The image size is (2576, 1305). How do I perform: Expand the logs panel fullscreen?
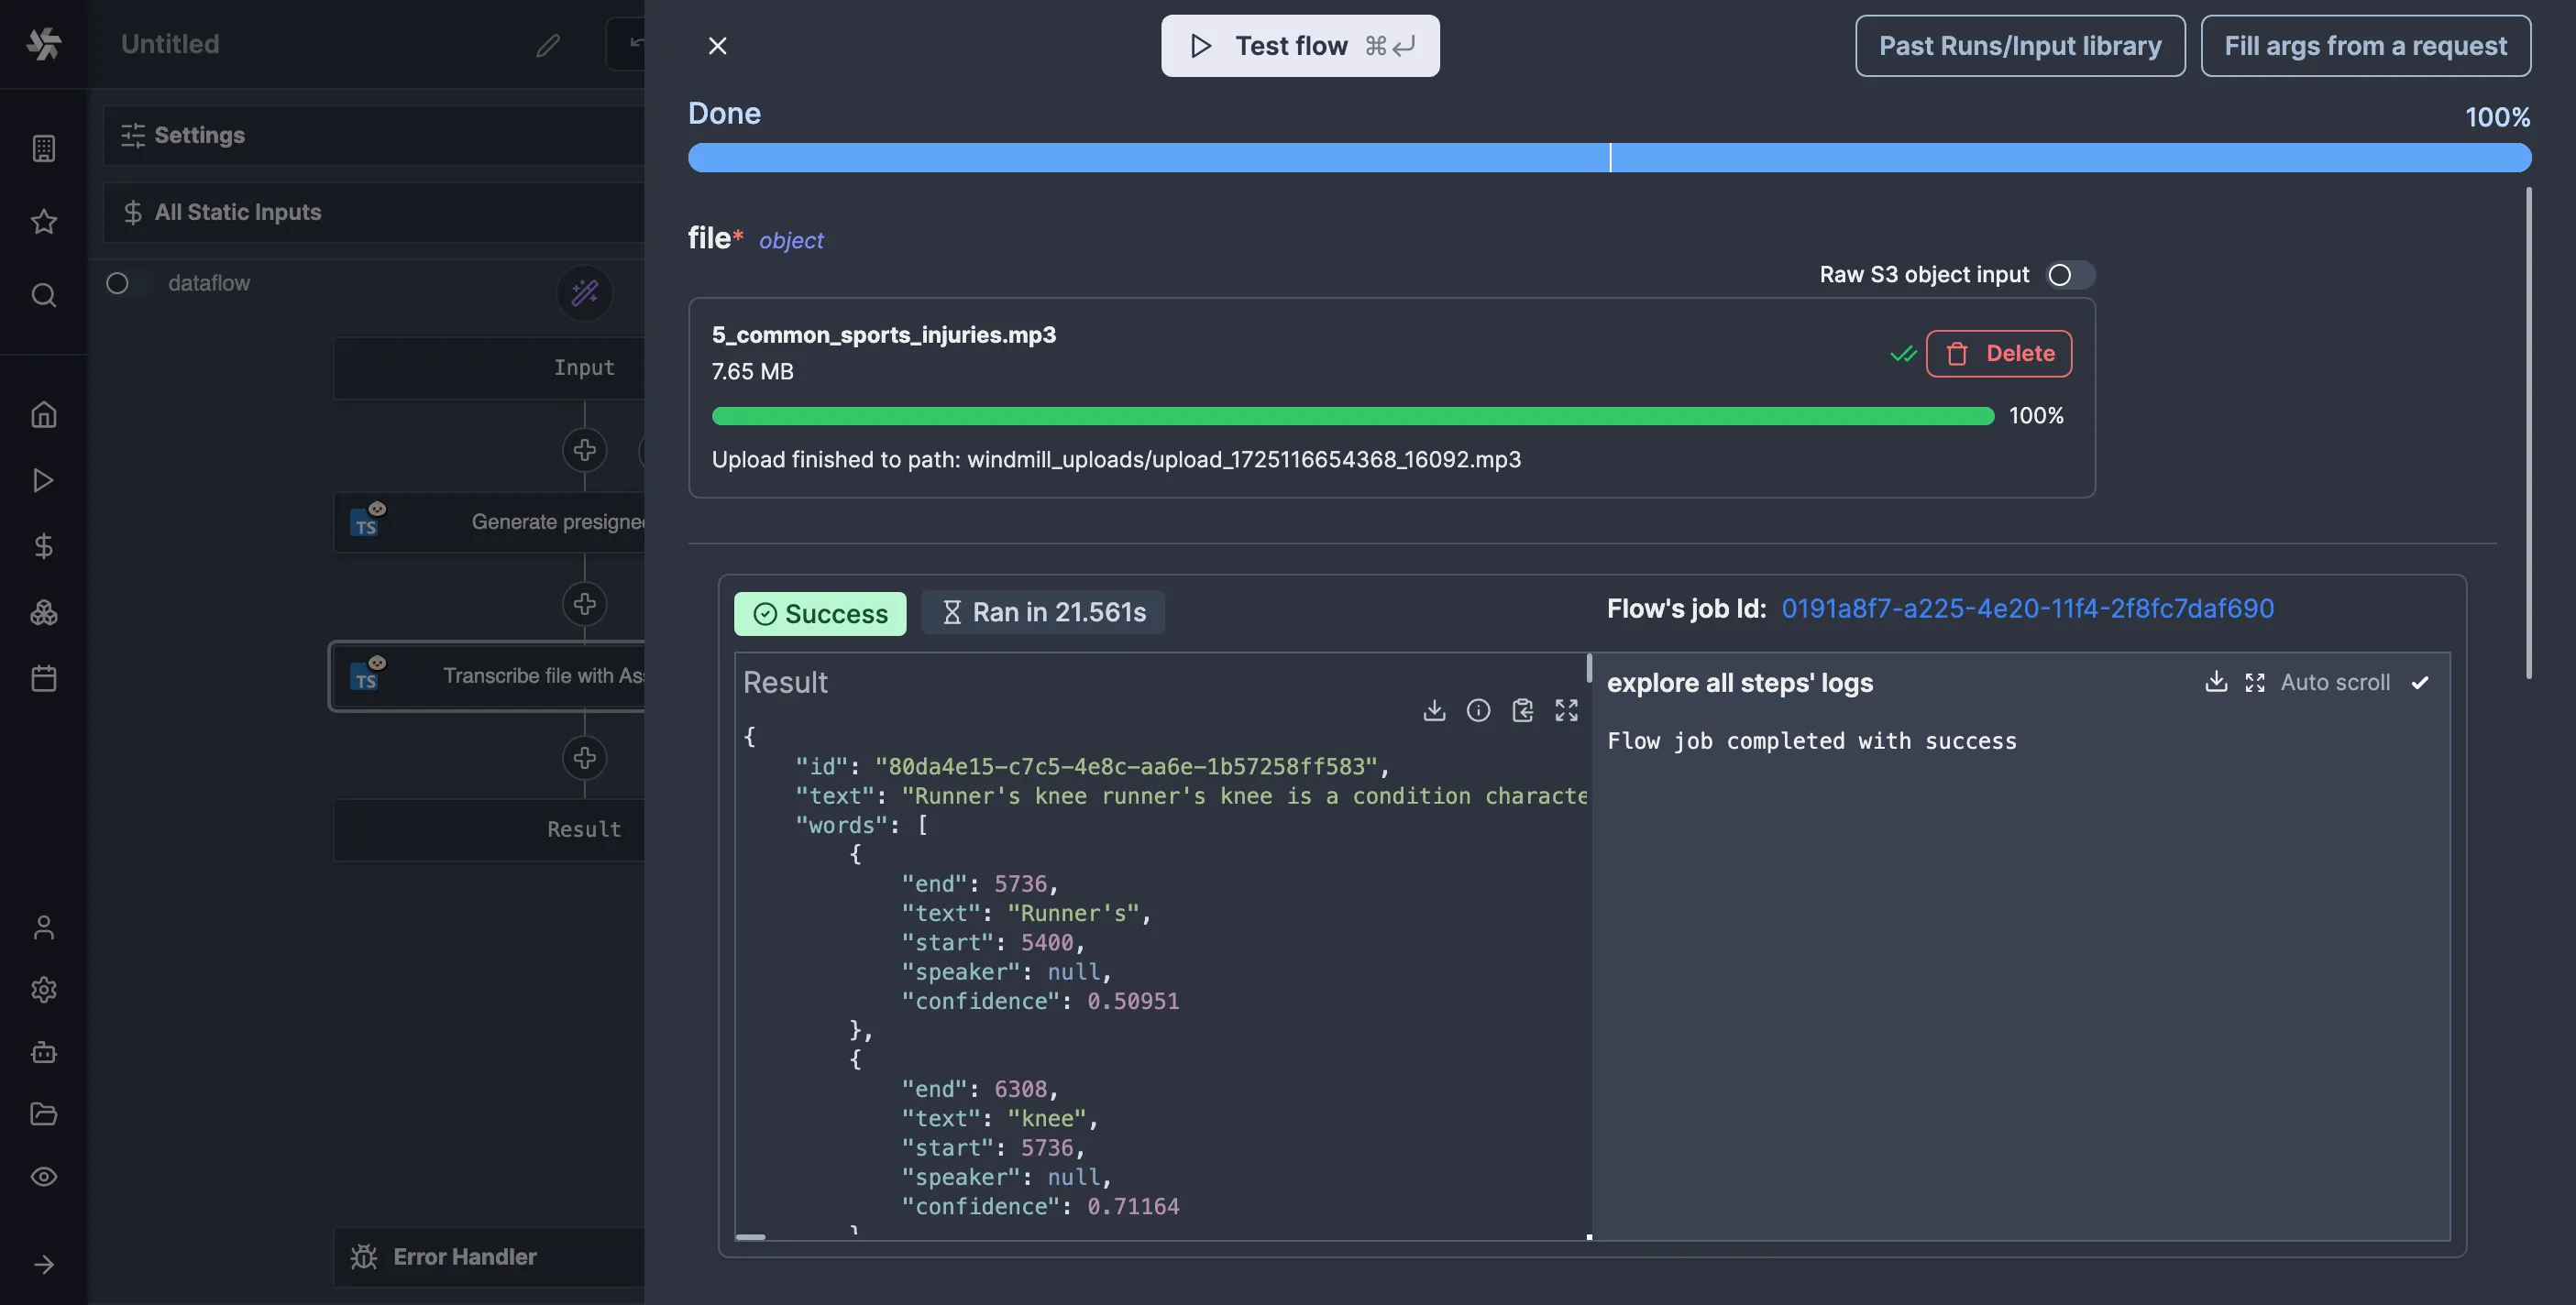click(2255, 682)
